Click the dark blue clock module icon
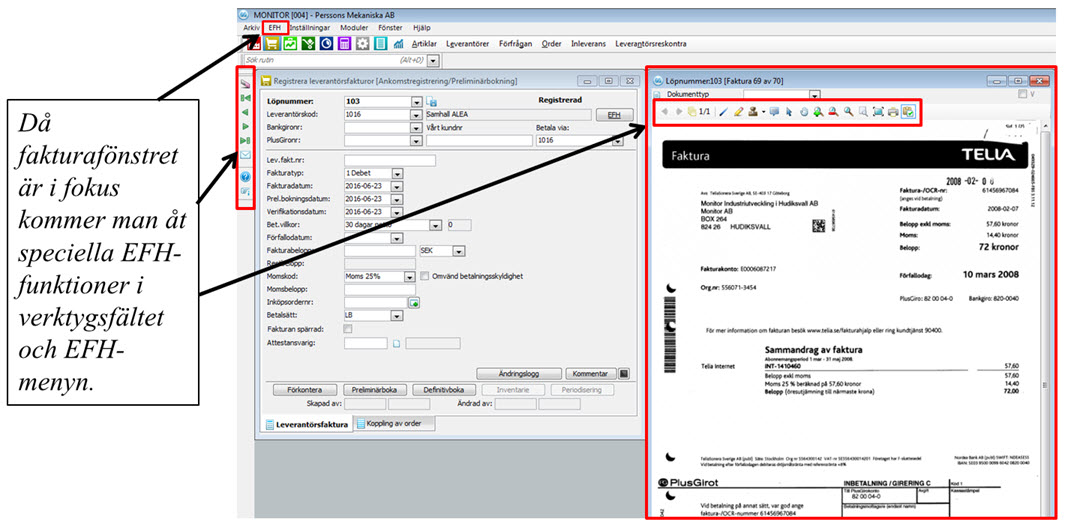 (x=327, y=43)
